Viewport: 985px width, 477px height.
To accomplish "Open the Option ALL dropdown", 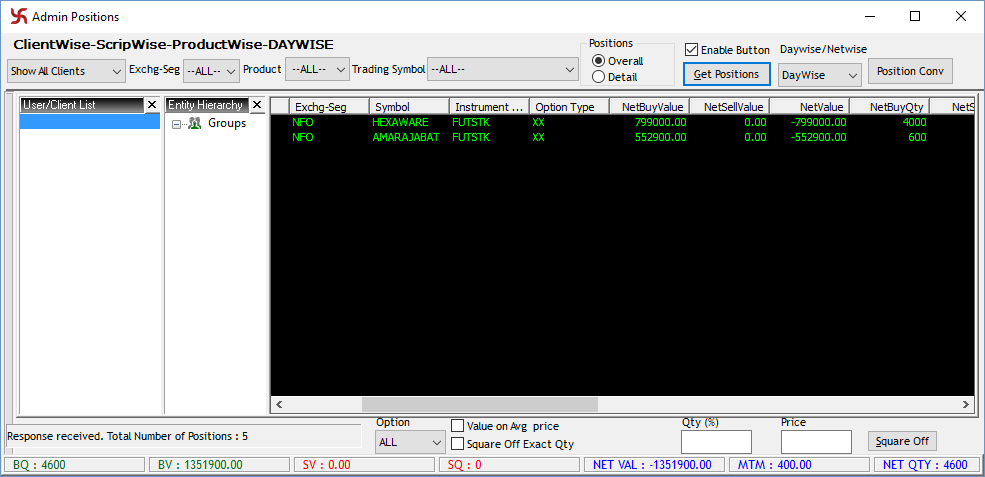I will point(410,442).
